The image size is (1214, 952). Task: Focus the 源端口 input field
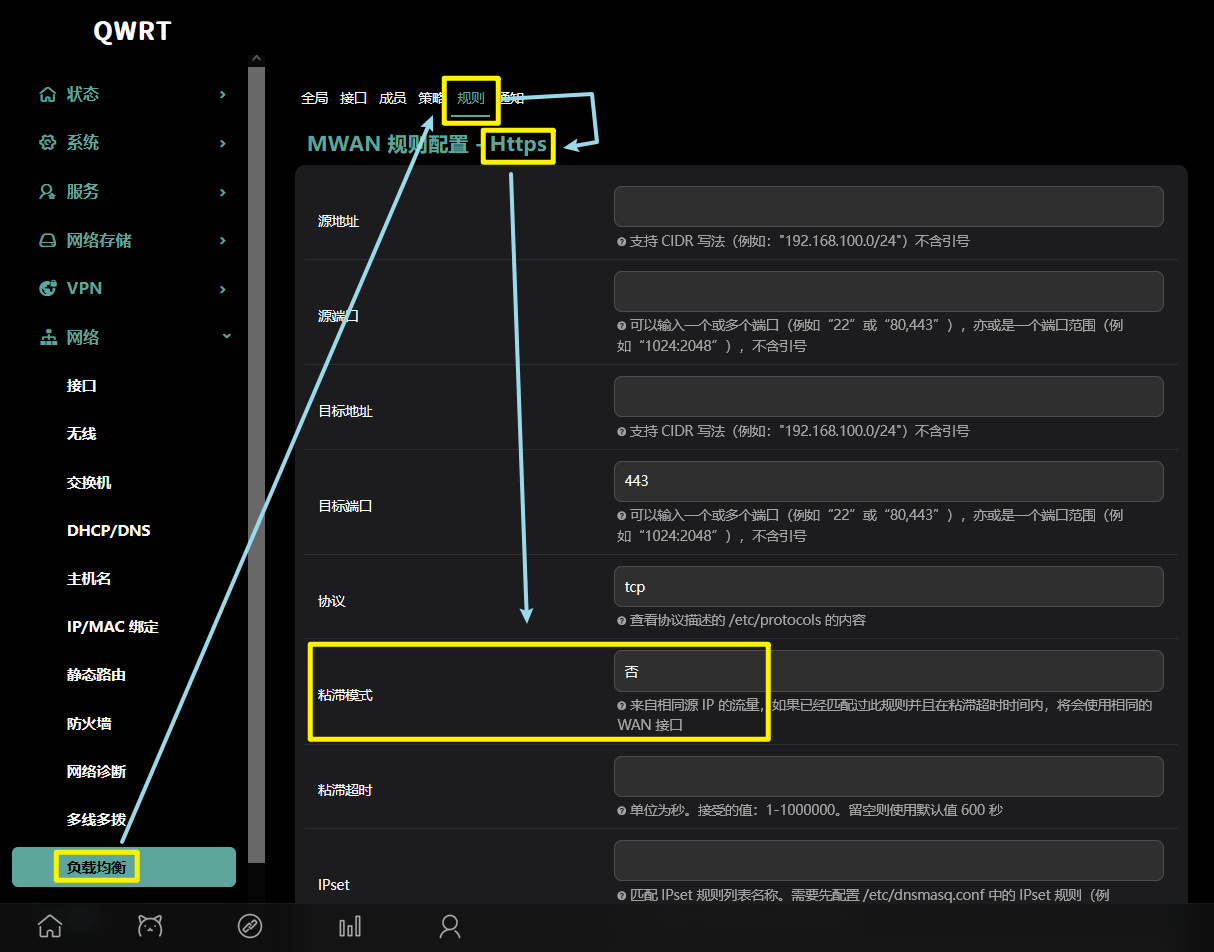tap(888, 291)
